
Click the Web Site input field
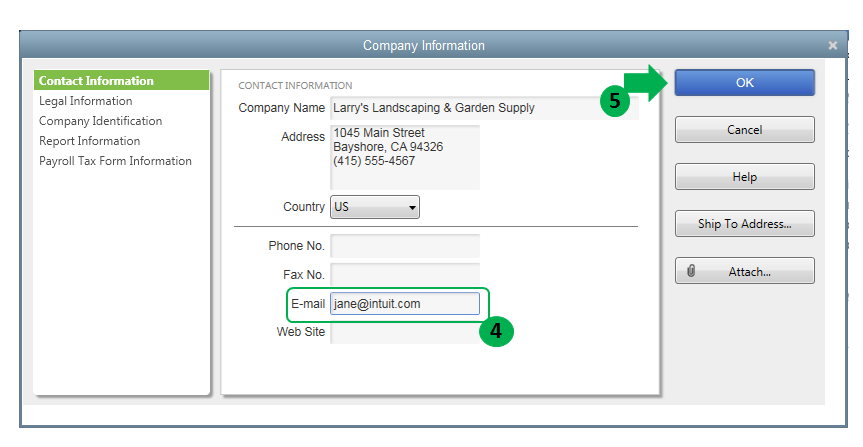(x=405, y=332)
